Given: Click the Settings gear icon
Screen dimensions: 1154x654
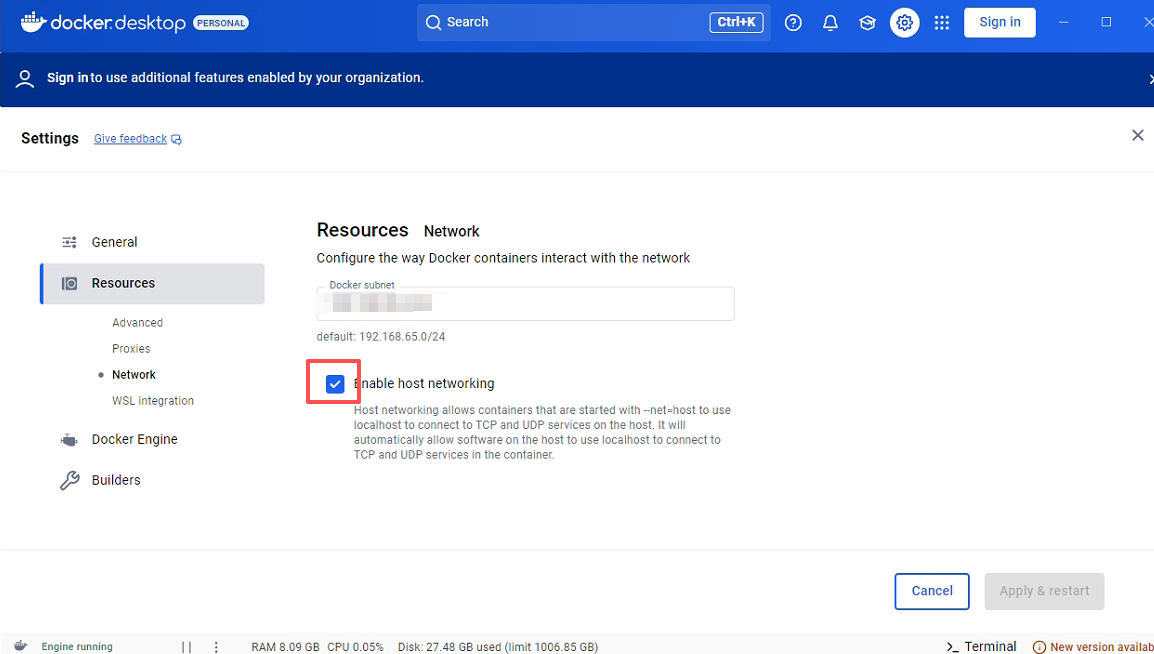Looking at the screenshot, I should point(905,22).
